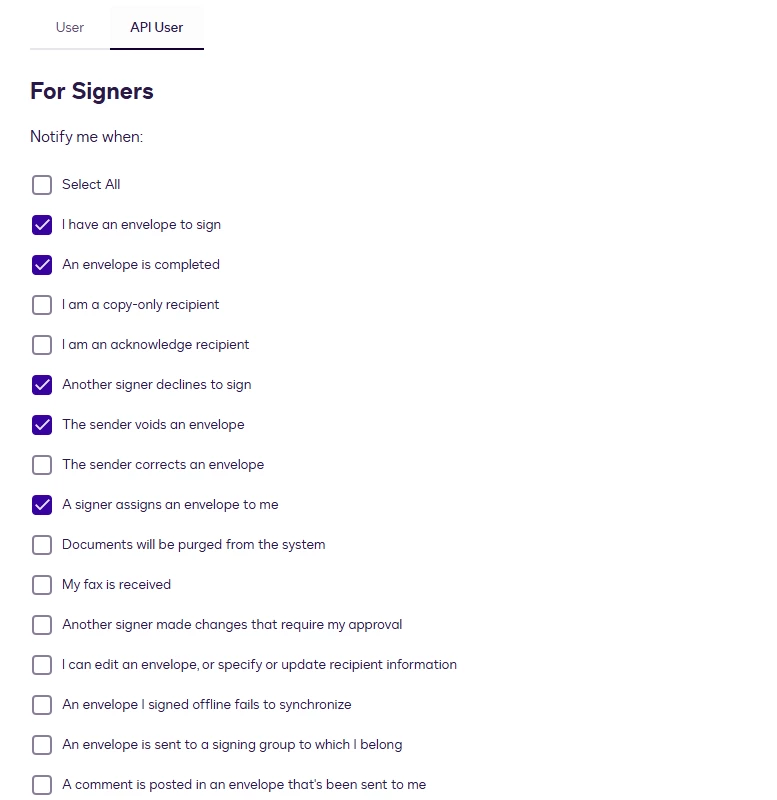Check the Select All checkbox
777x800 pixels.
coord(42,185)
